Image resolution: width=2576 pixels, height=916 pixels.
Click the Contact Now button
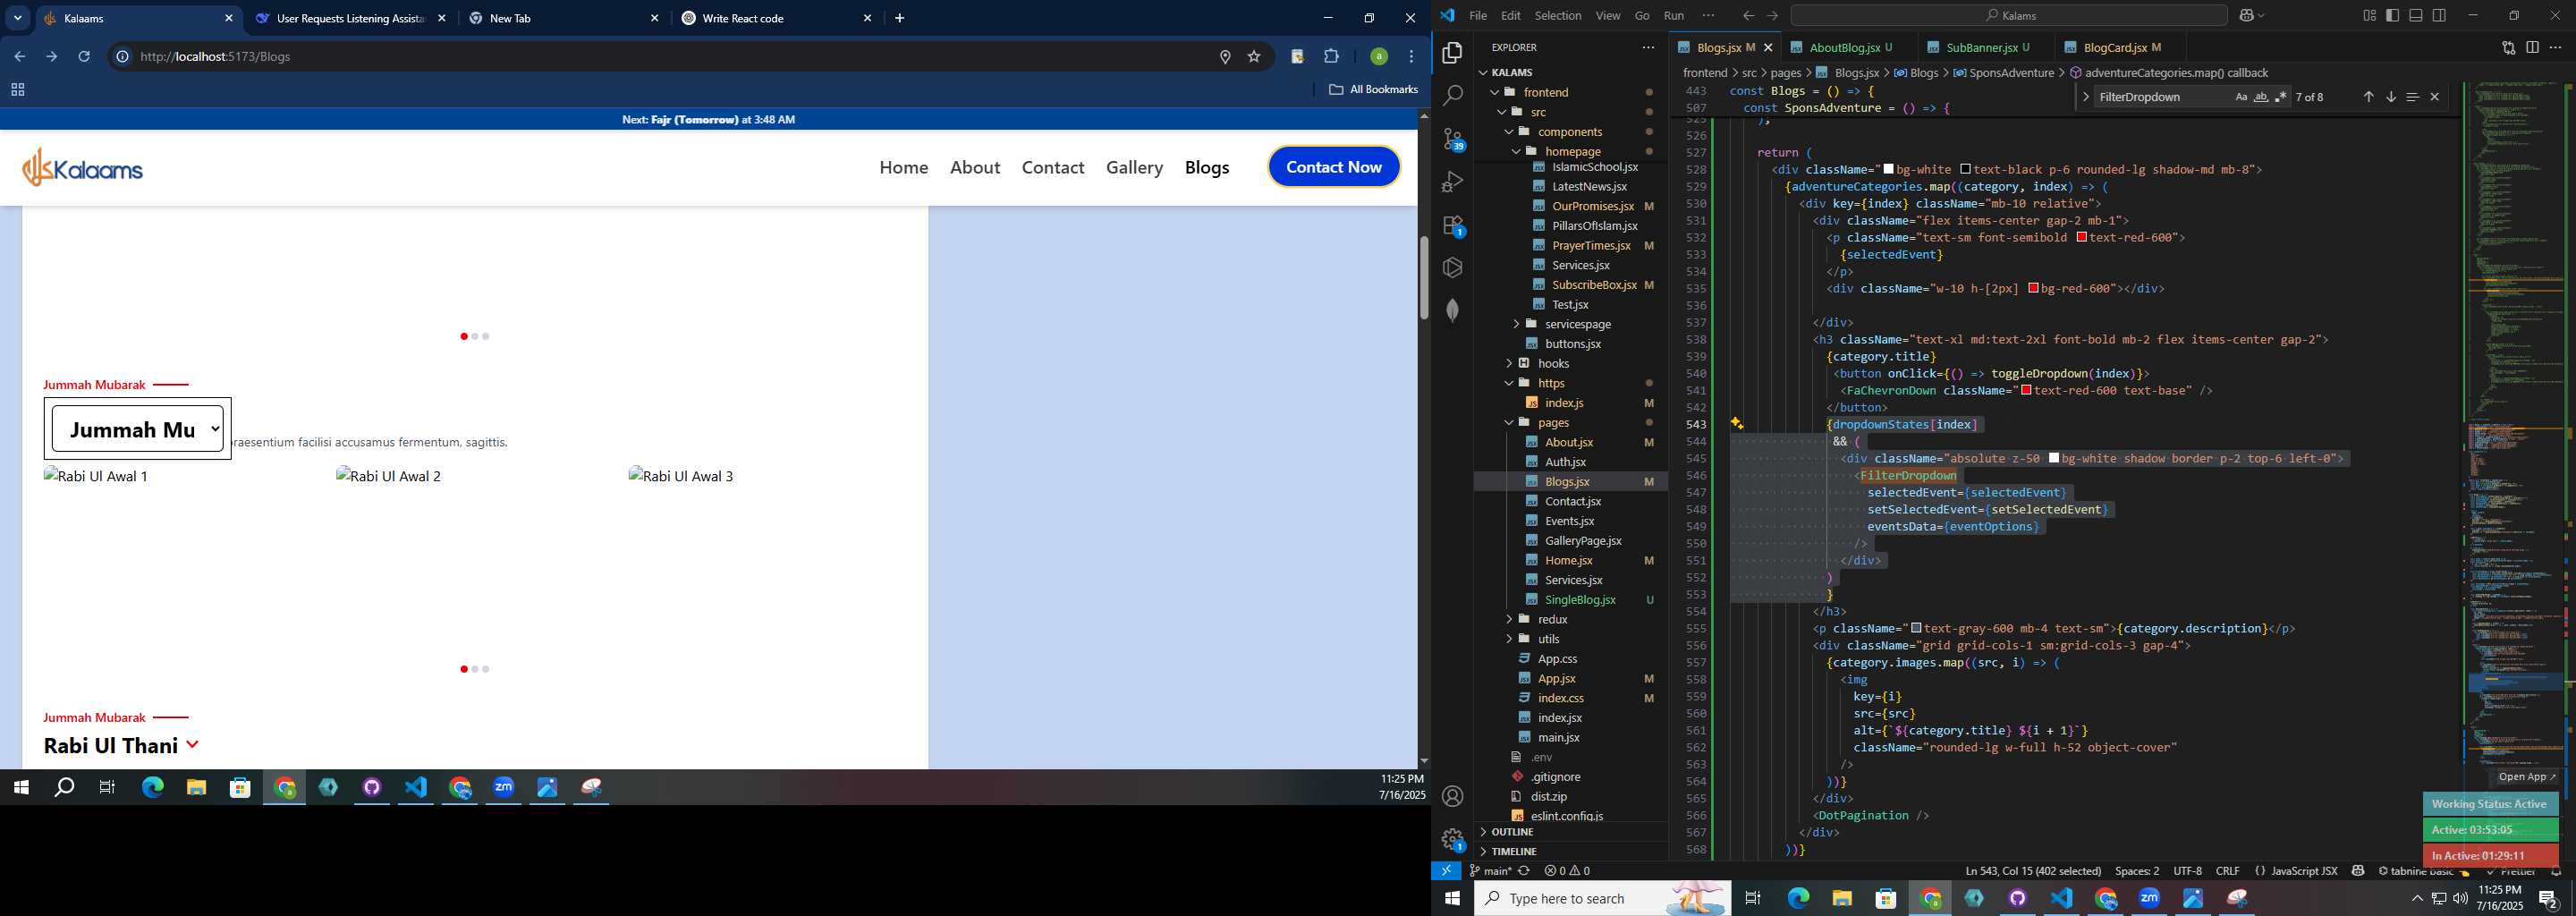1333,167
